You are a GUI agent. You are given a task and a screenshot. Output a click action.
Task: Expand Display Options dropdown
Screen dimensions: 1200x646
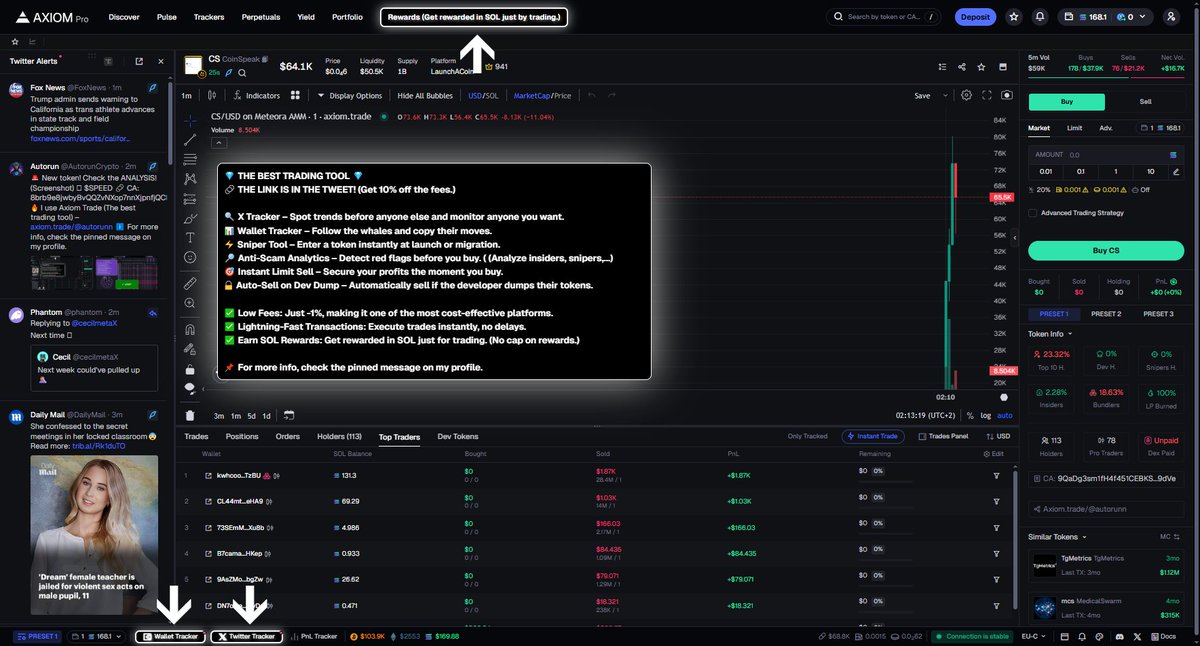(349, 95)
